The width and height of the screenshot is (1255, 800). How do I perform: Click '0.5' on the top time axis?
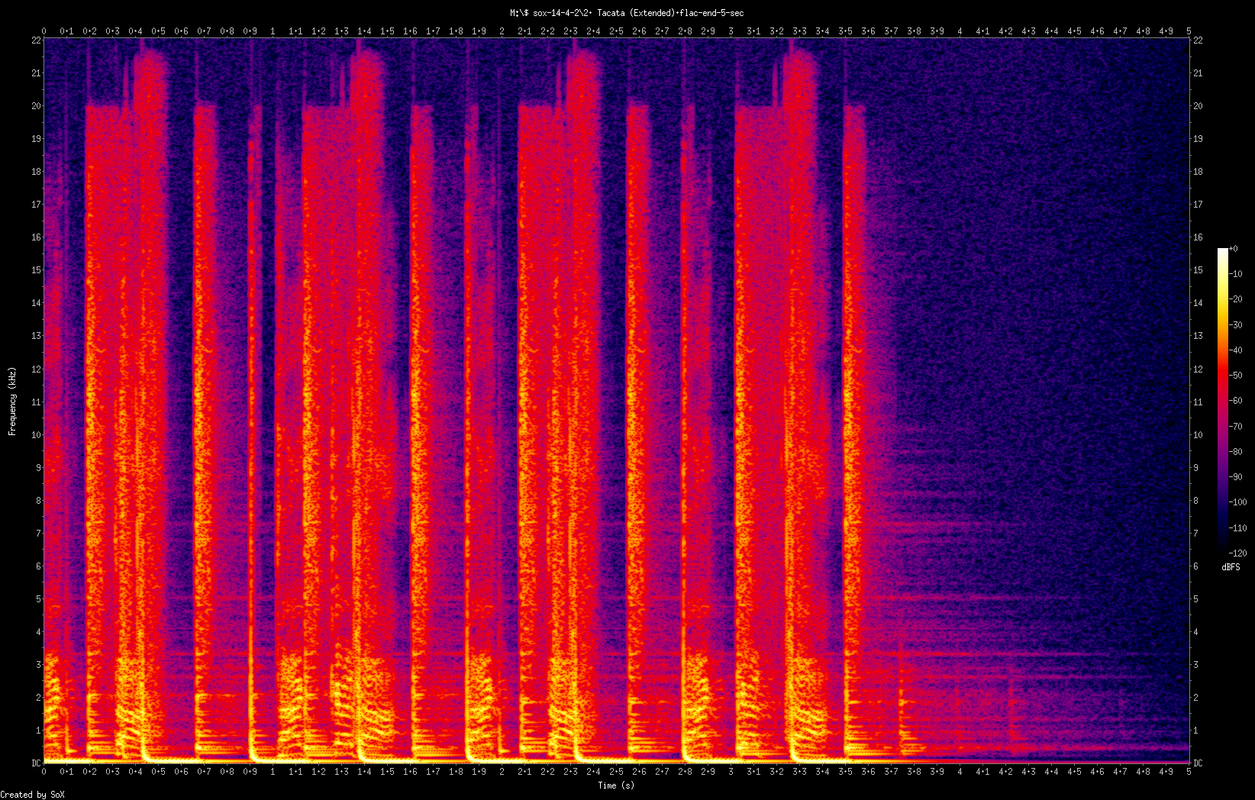[x=158, y=31]
